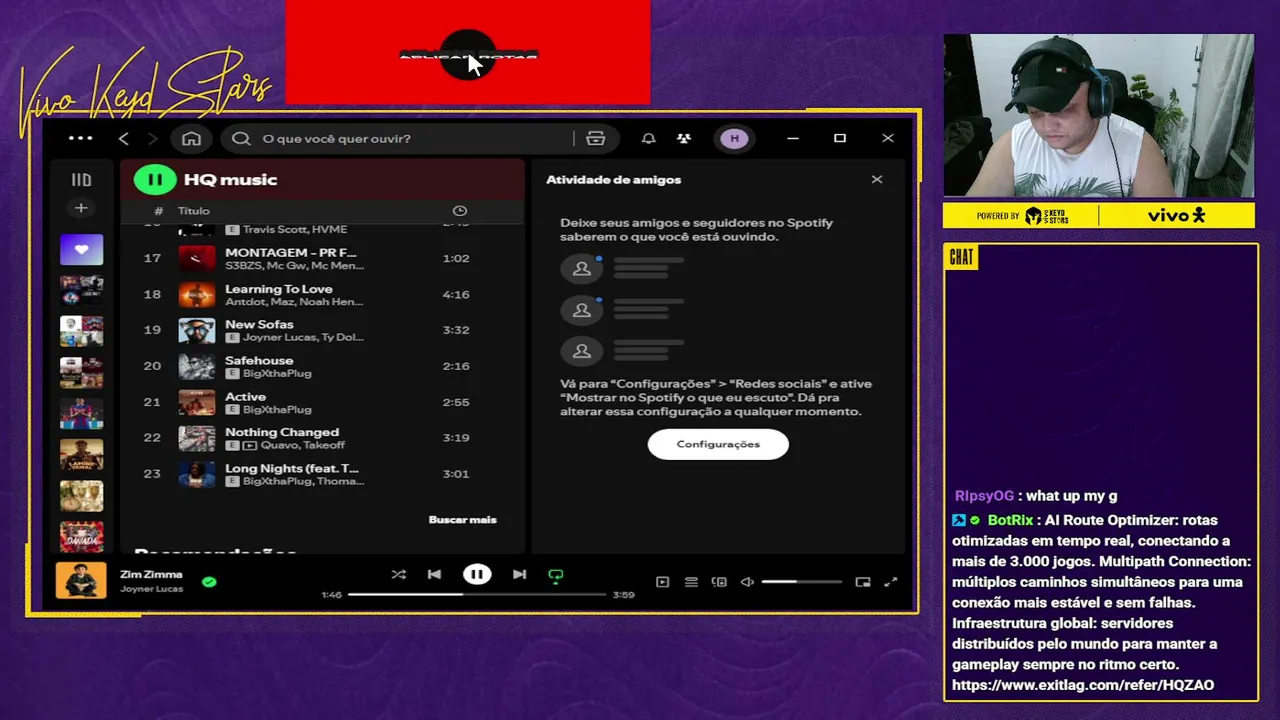The width and height of the screenshot is (1280, 720).
Task: Toggle shuffle playback
Action: (398, 575)
